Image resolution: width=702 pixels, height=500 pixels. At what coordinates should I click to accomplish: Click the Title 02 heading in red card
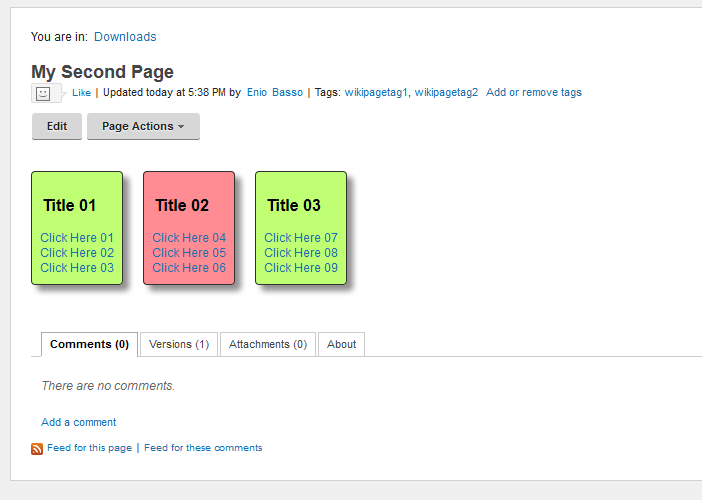pyautogui.click(x=182, y=205)
